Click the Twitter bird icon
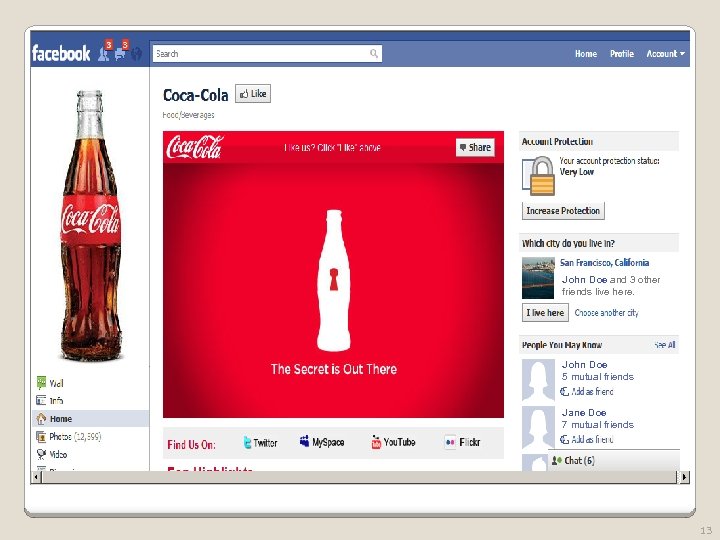Viewport: 720px width, 540px height. click(247, 443)
